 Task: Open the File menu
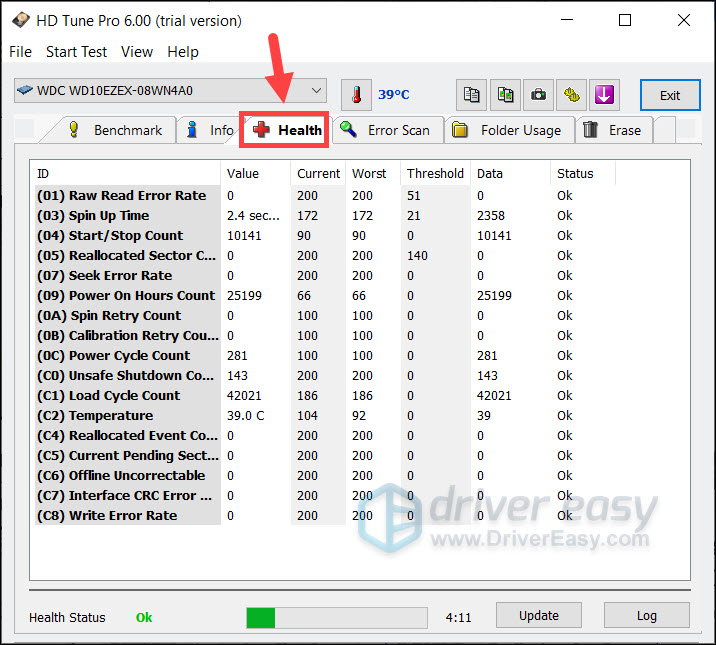tap(20, 52)
